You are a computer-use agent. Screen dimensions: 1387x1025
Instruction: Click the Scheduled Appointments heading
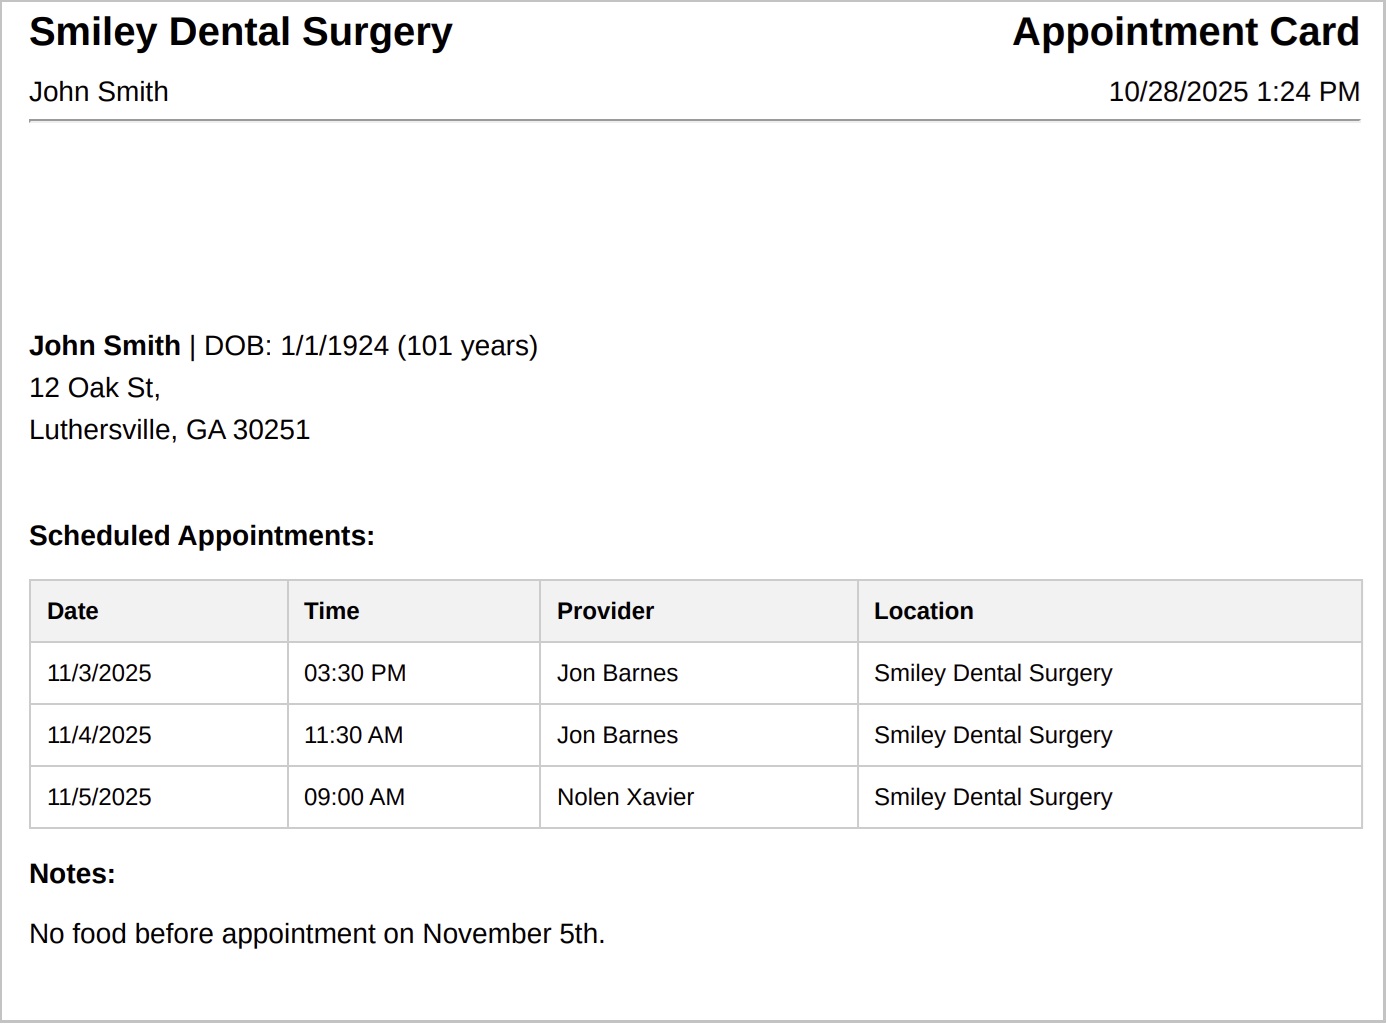202,536
